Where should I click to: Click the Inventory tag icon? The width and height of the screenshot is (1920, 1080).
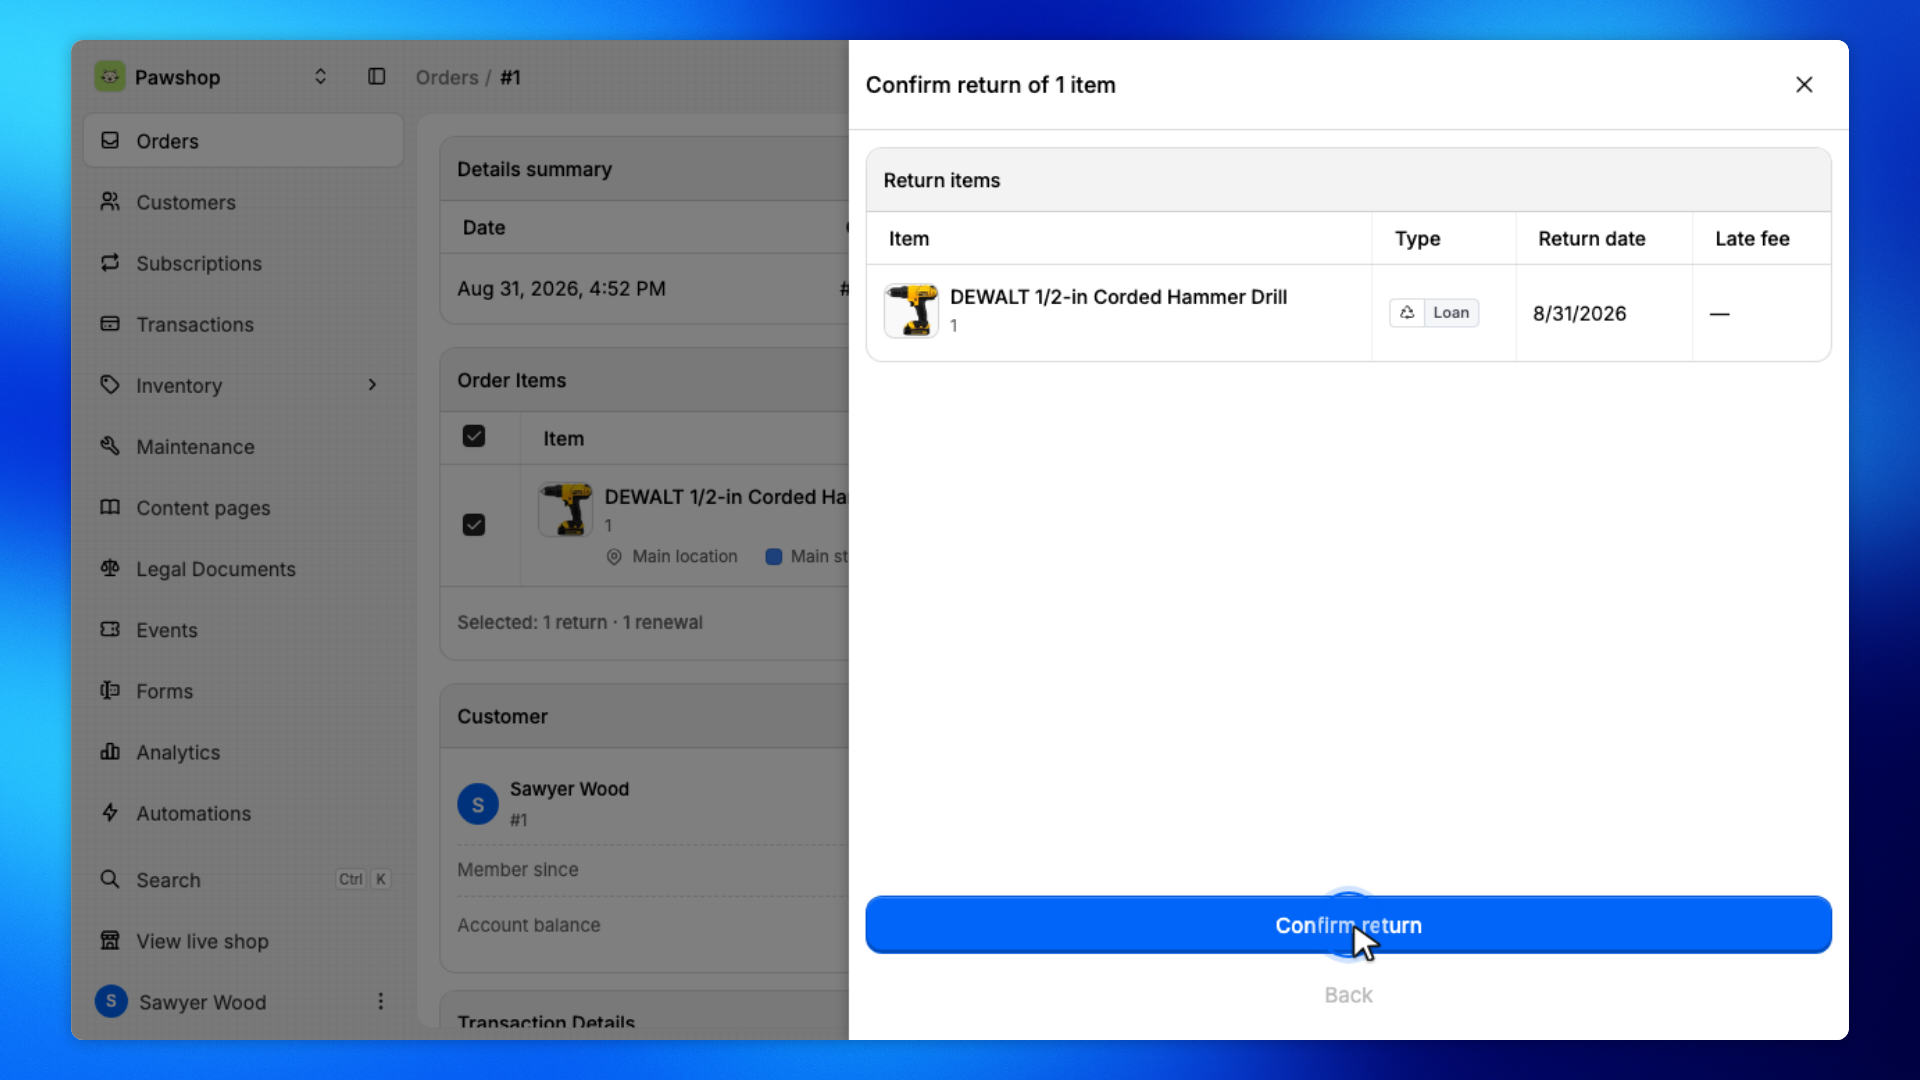point(110,385)
